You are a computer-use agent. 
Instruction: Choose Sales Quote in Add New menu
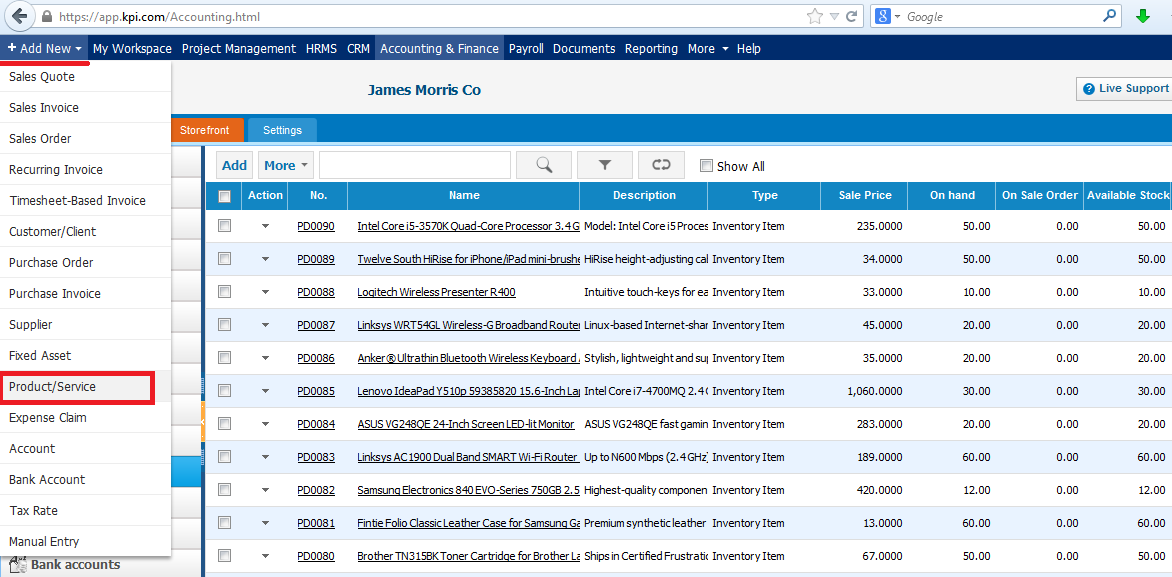click(85, 76)
